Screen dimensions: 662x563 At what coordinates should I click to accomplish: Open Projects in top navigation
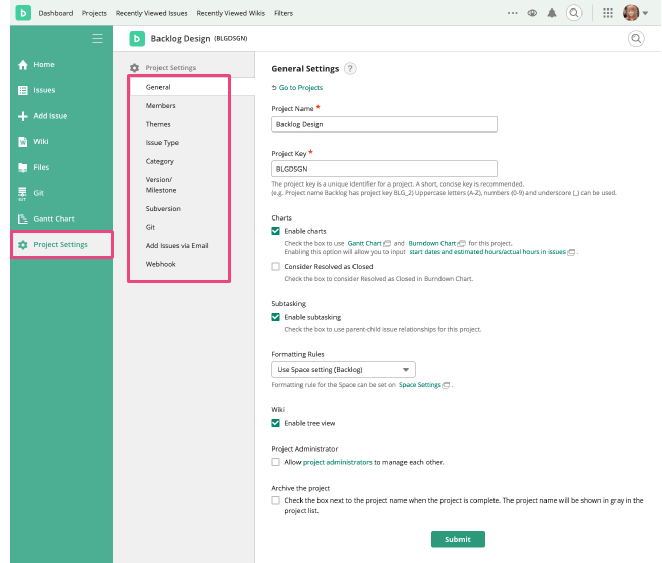(x=94, y=13)
